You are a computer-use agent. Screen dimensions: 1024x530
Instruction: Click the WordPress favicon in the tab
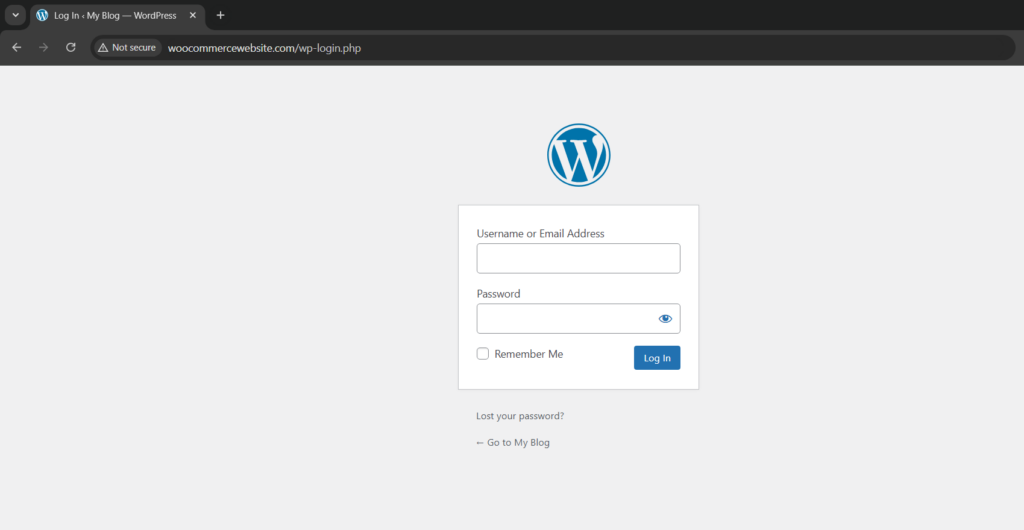point(42,15)
